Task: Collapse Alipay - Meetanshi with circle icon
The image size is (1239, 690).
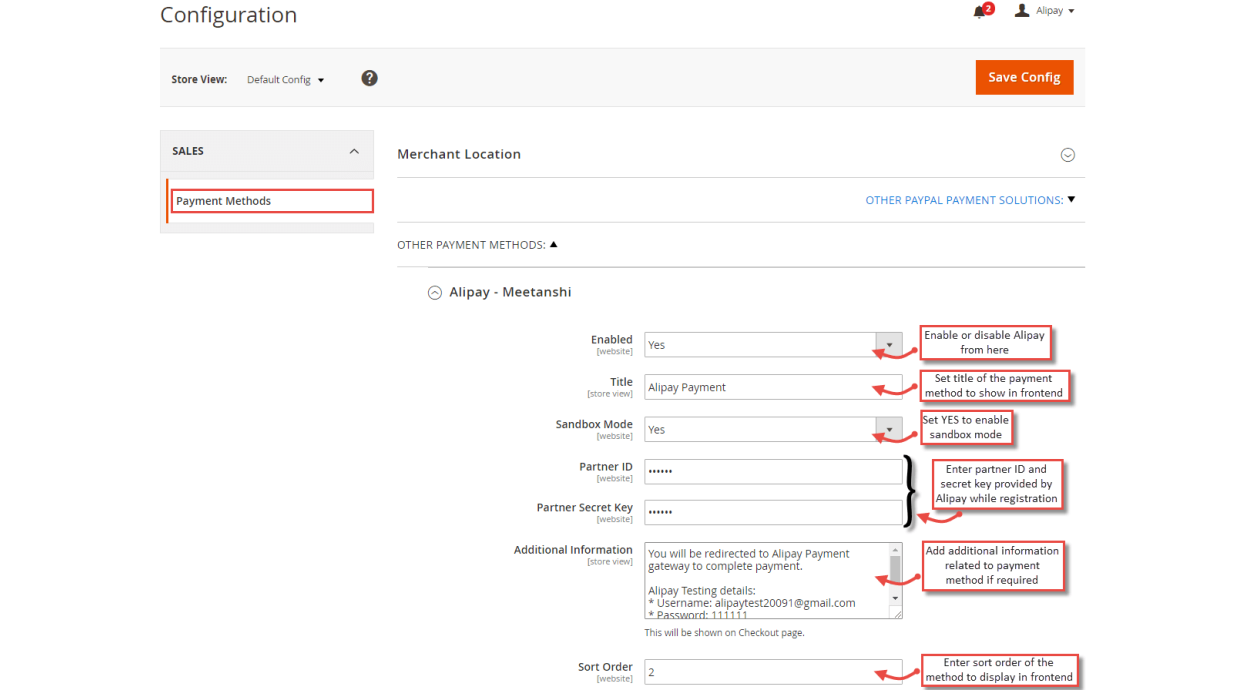Action: [434, 293]
